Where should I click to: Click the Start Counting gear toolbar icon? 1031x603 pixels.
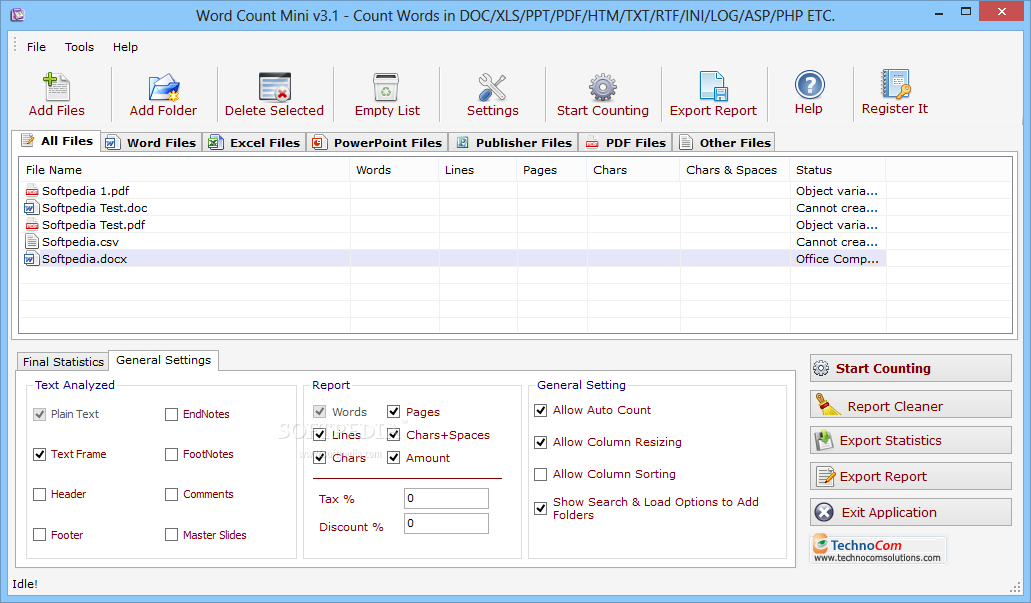(x=602, y=86)
